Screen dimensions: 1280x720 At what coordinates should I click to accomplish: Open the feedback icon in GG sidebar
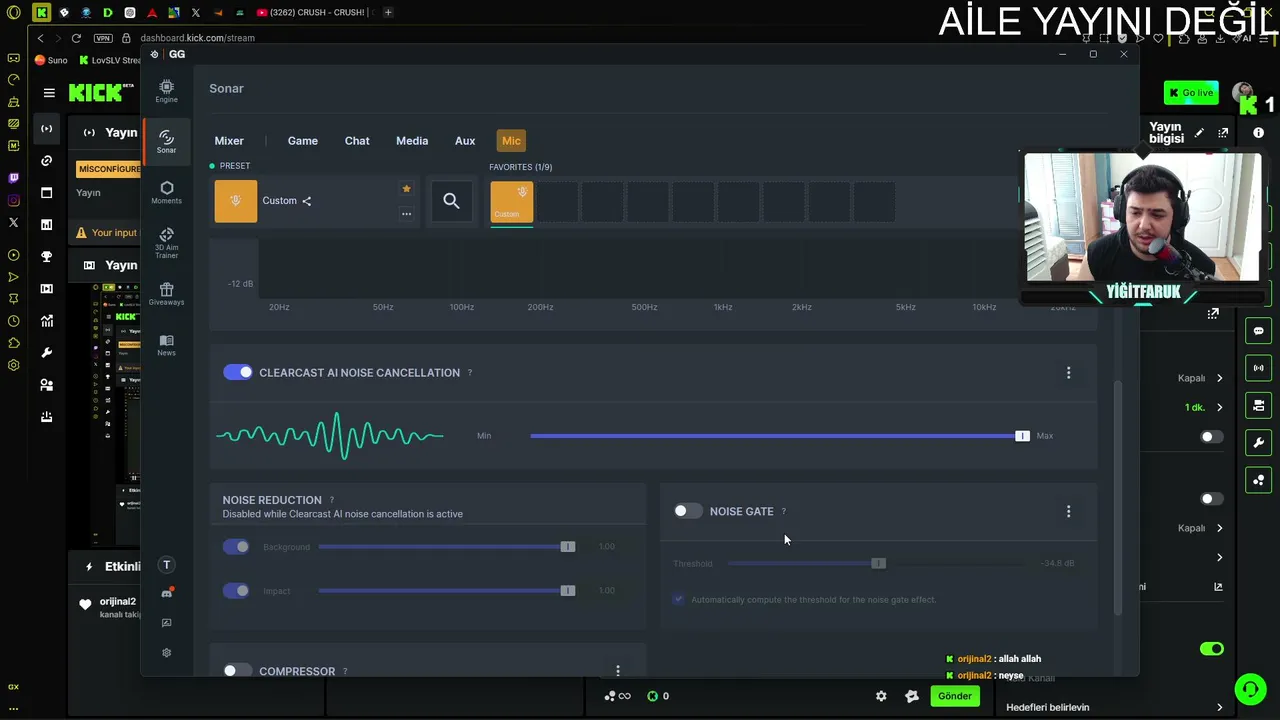[166, 622]
